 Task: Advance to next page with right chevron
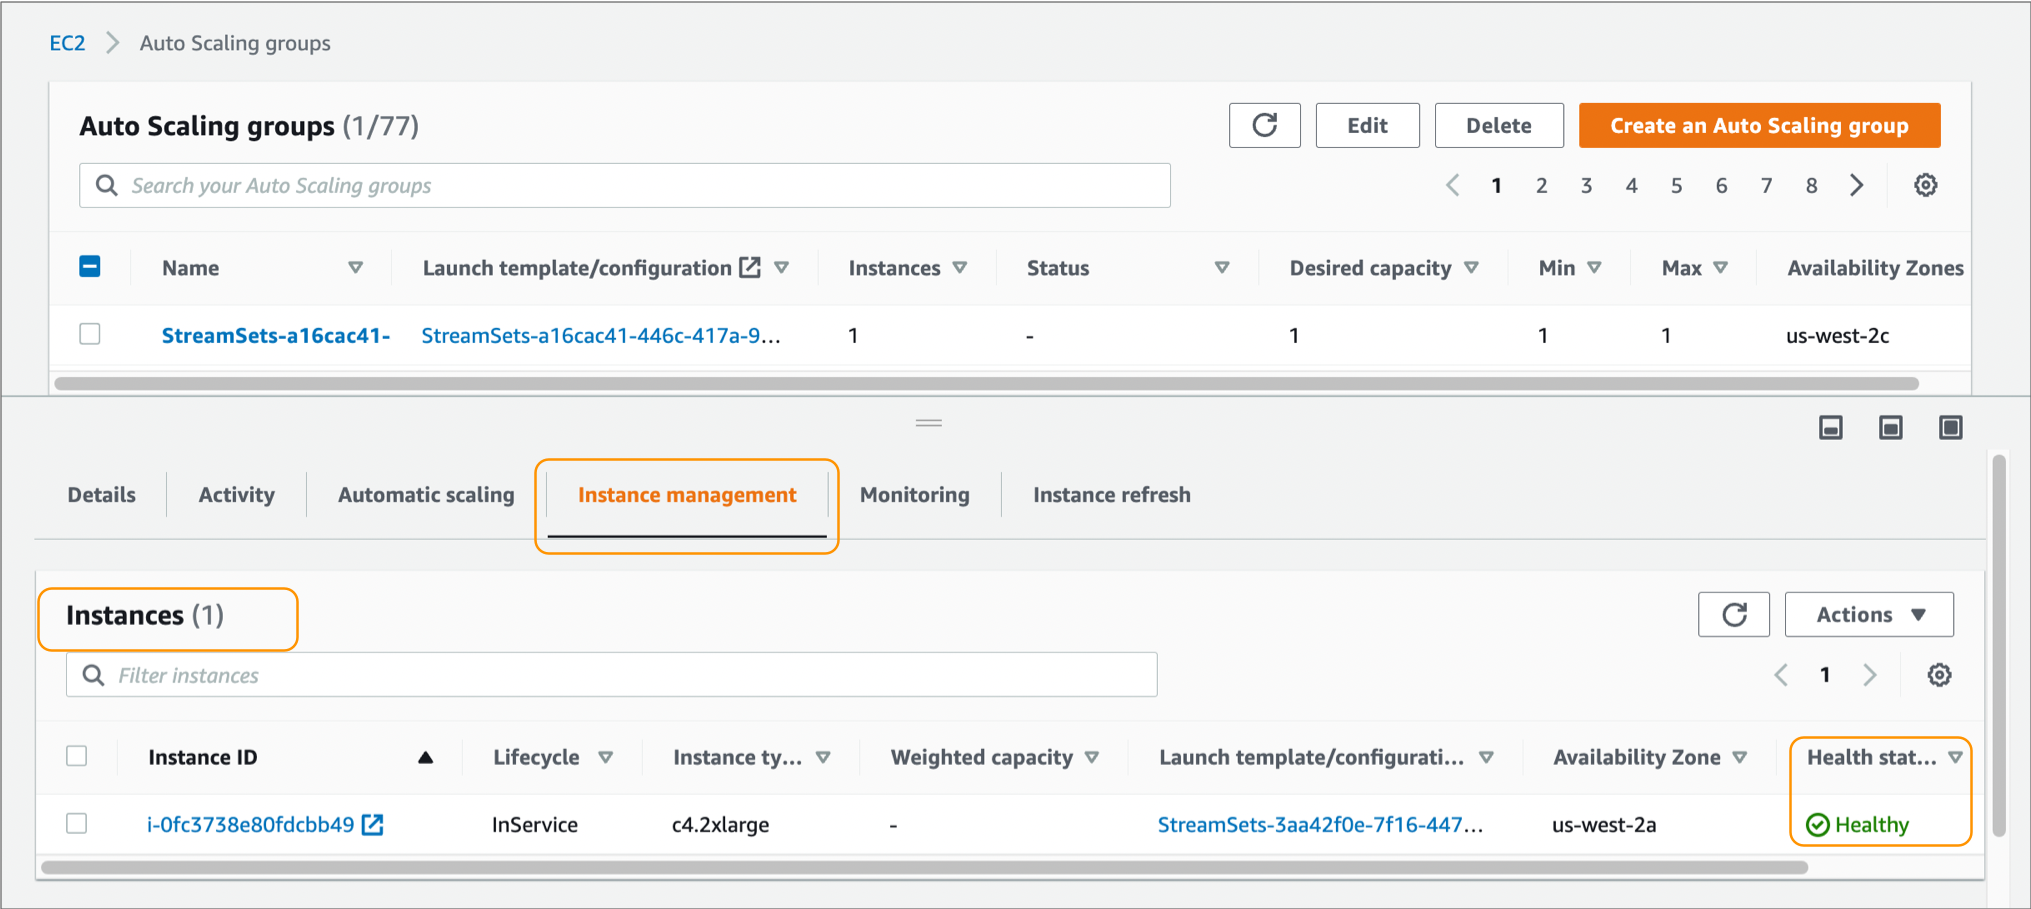1857,185
